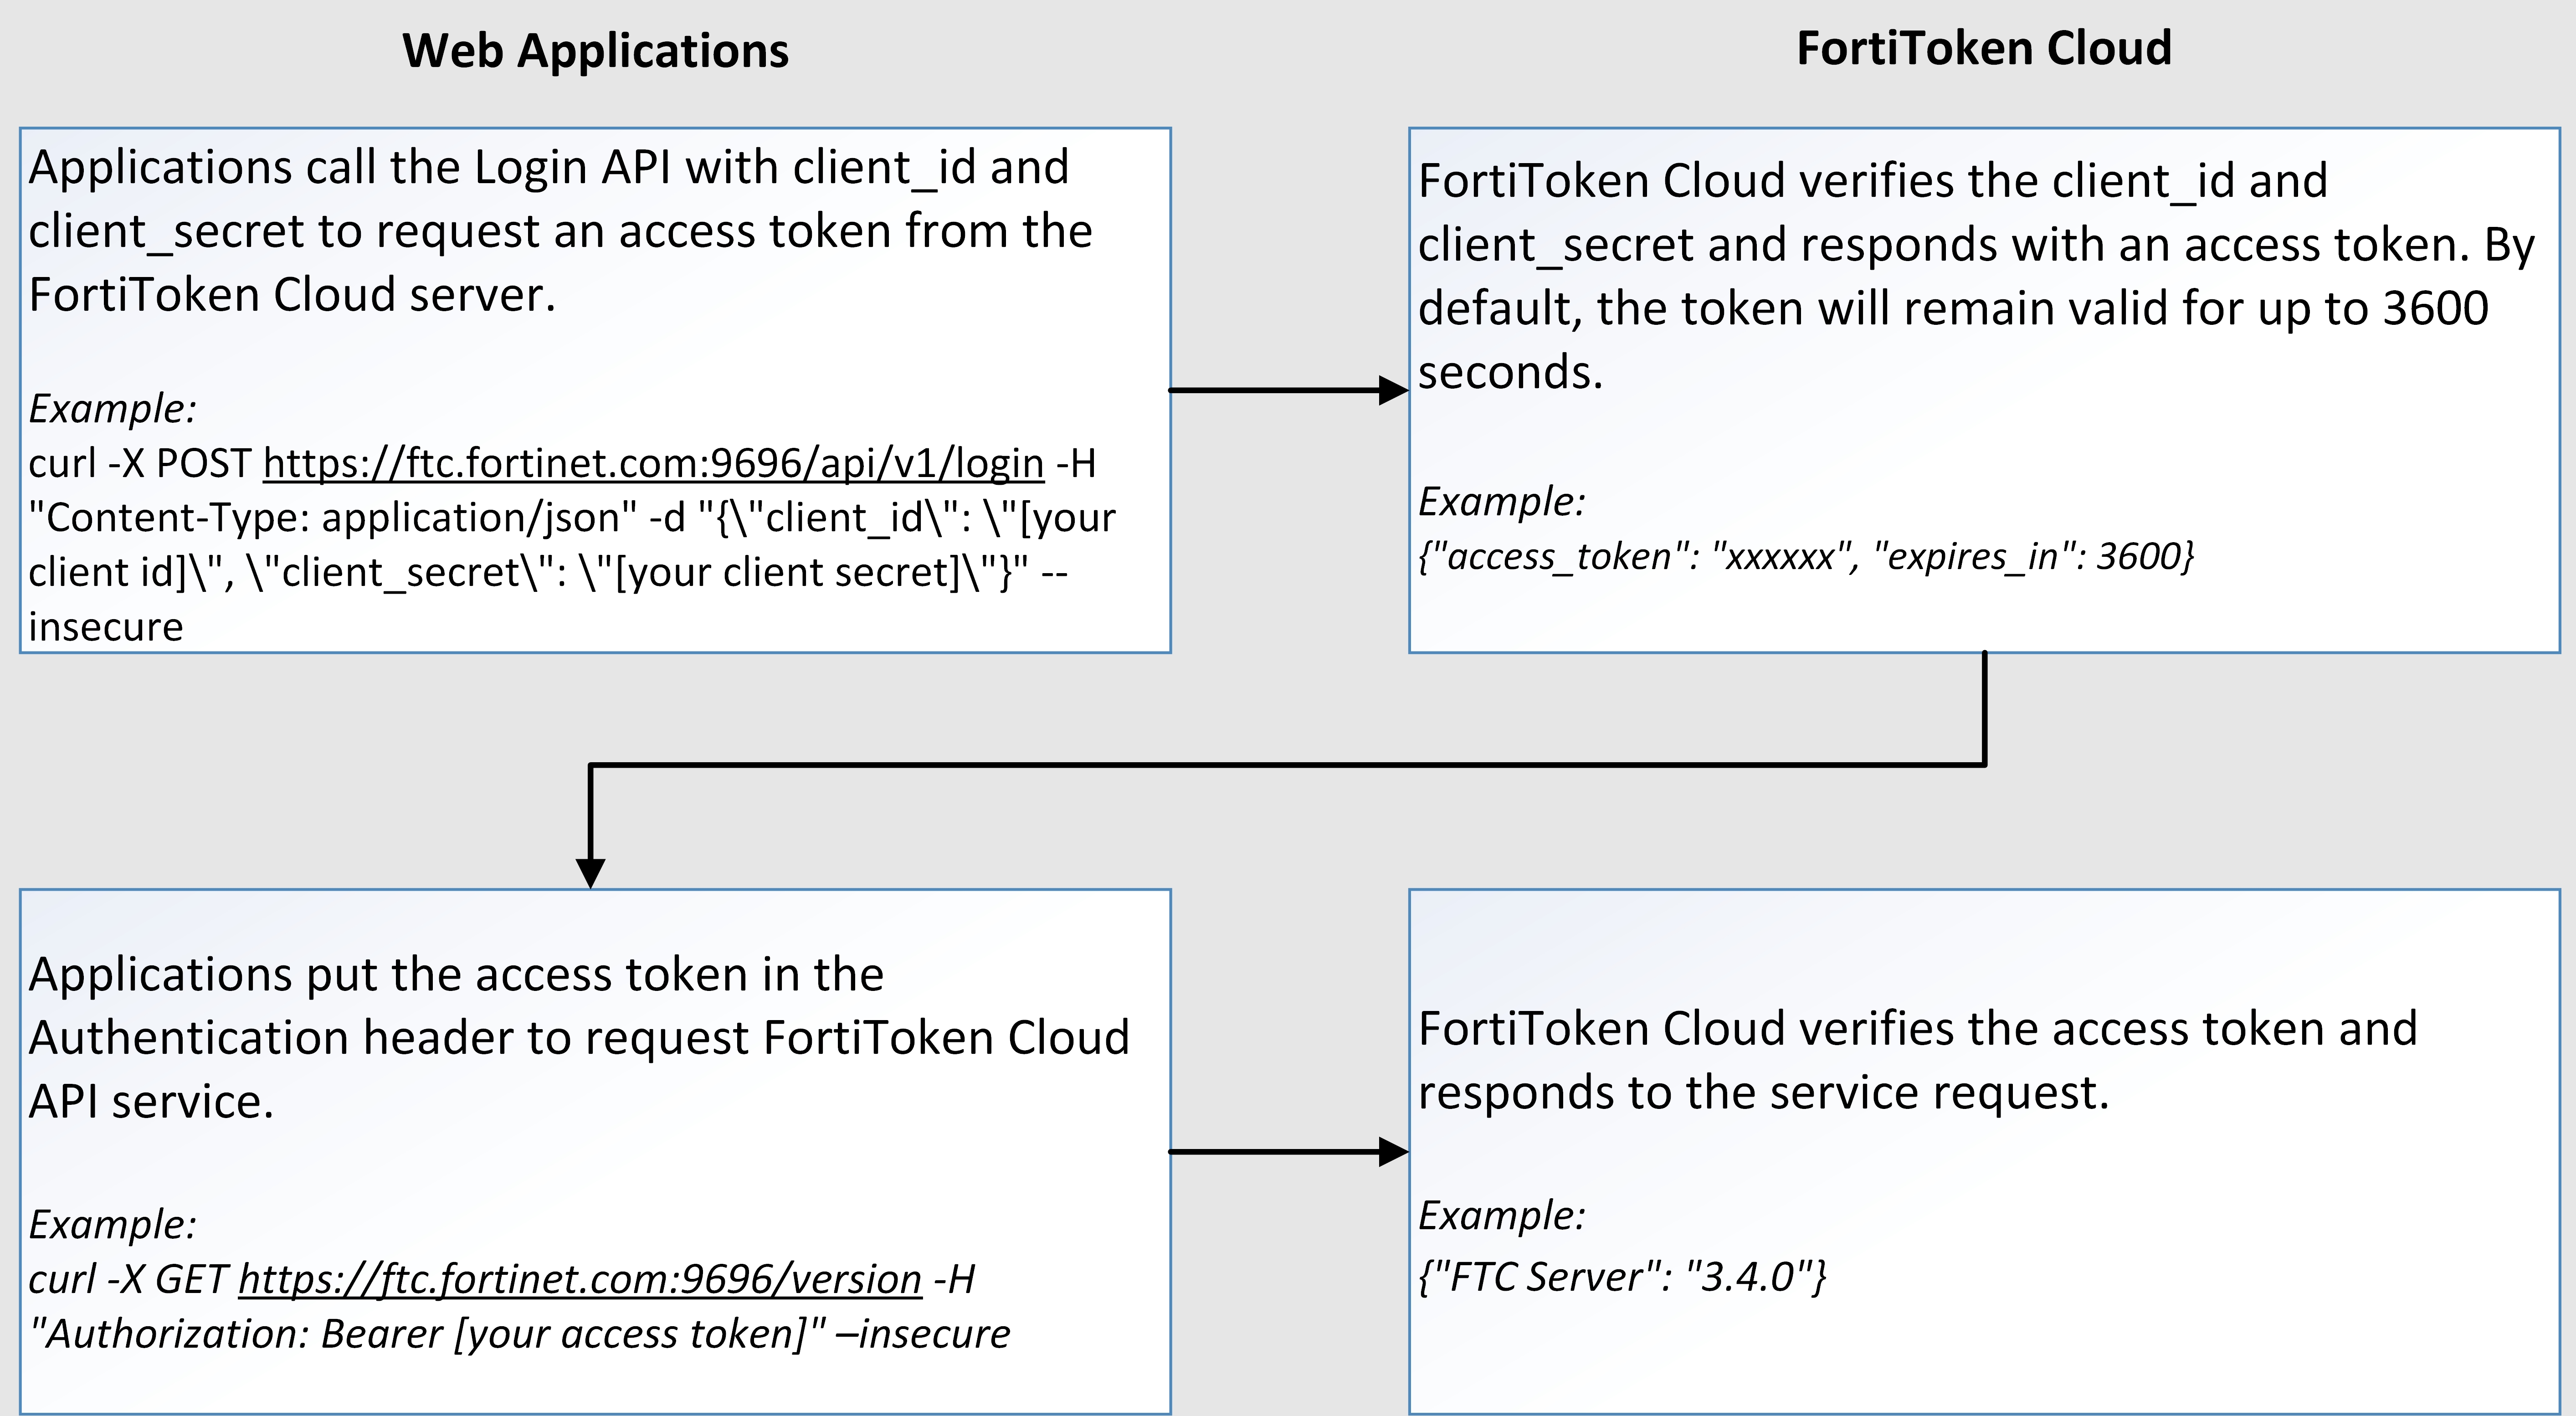Viewport: 2576px width, 1416px height.
Task: Click the 'Authorization: Bearer [your access token]' line
Action: pyautogui.click(x=519, y=1334)
